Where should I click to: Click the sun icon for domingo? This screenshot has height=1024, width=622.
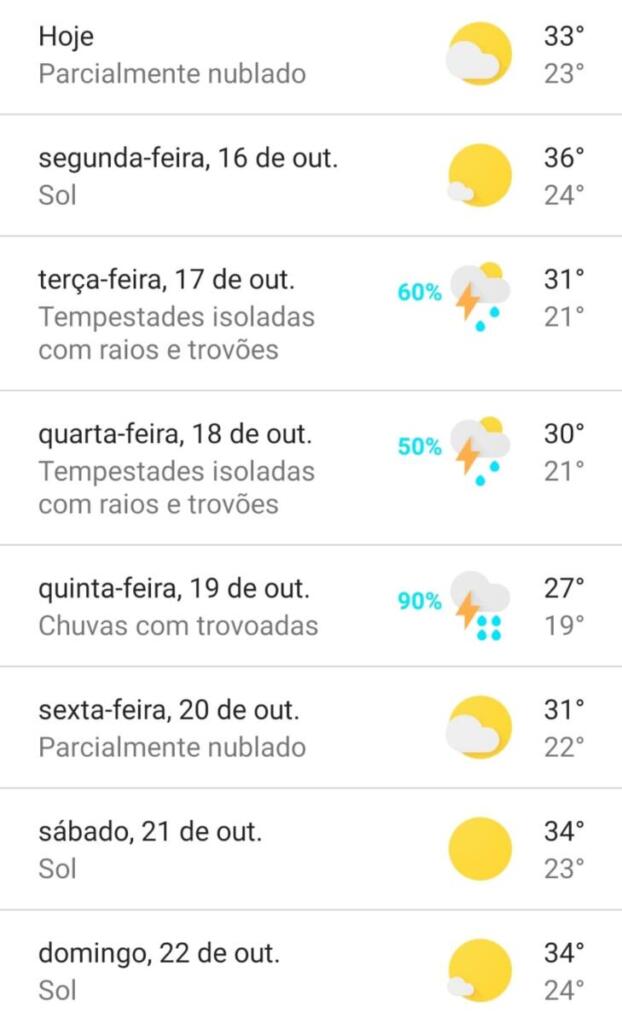pos(479,970)
